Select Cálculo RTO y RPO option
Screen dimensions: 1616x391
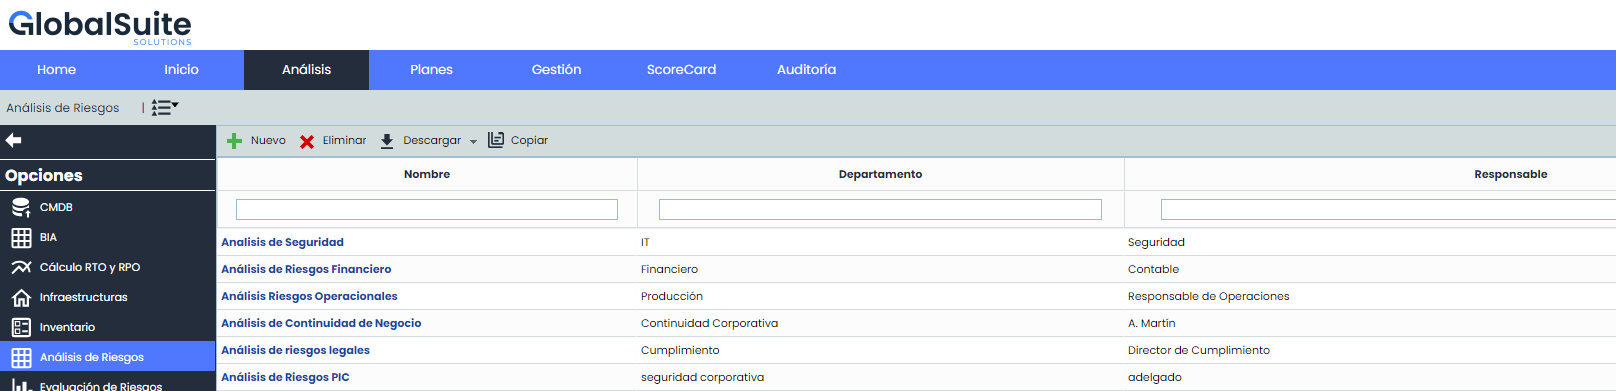(90, 268)
